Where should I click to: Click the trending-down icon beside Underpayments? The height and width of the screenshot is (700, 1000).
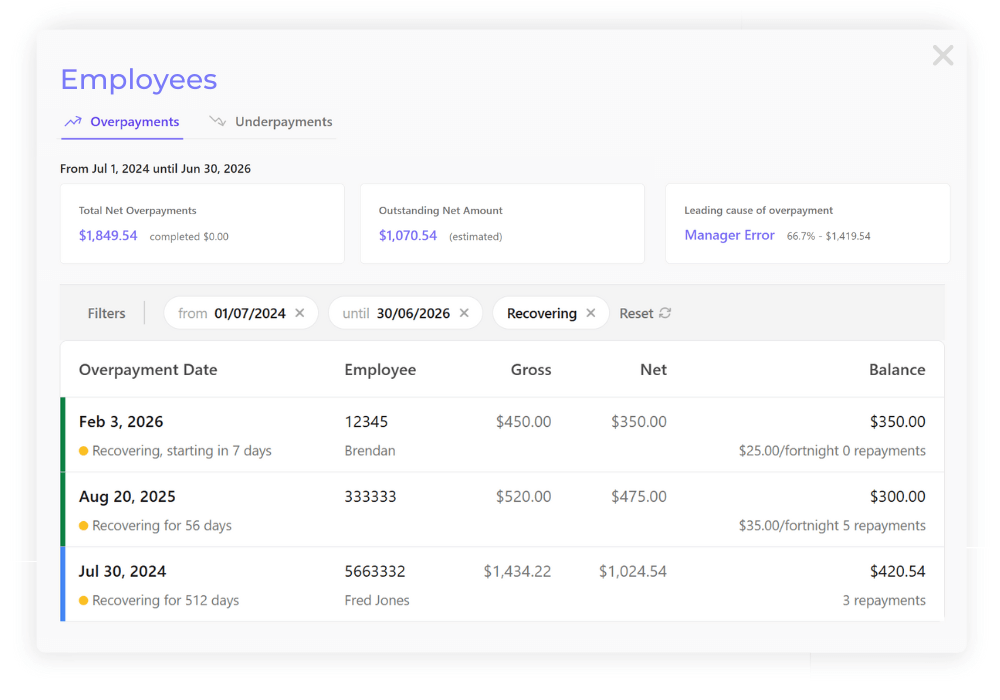point(216,121)
